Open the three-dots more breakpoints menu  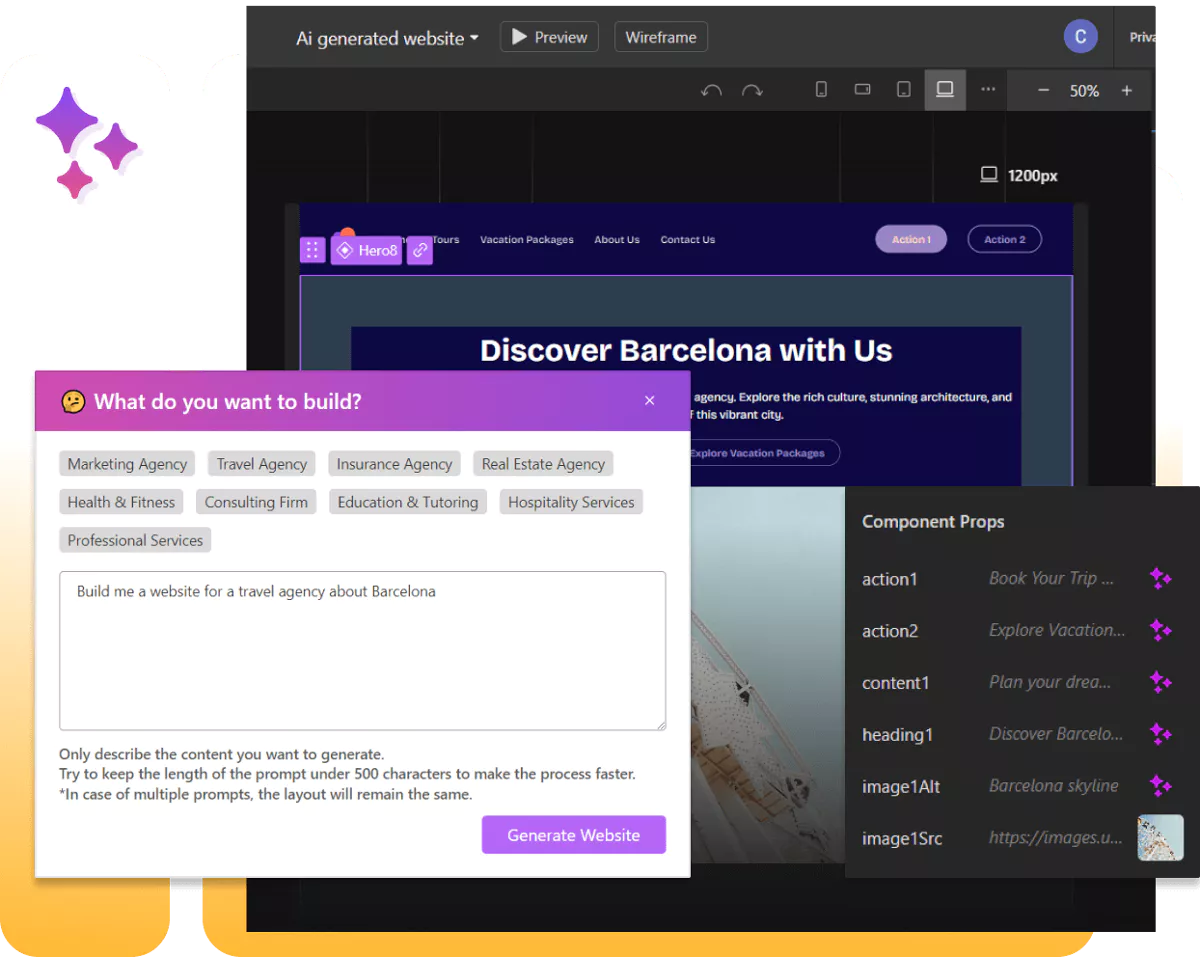coord(988,90)
